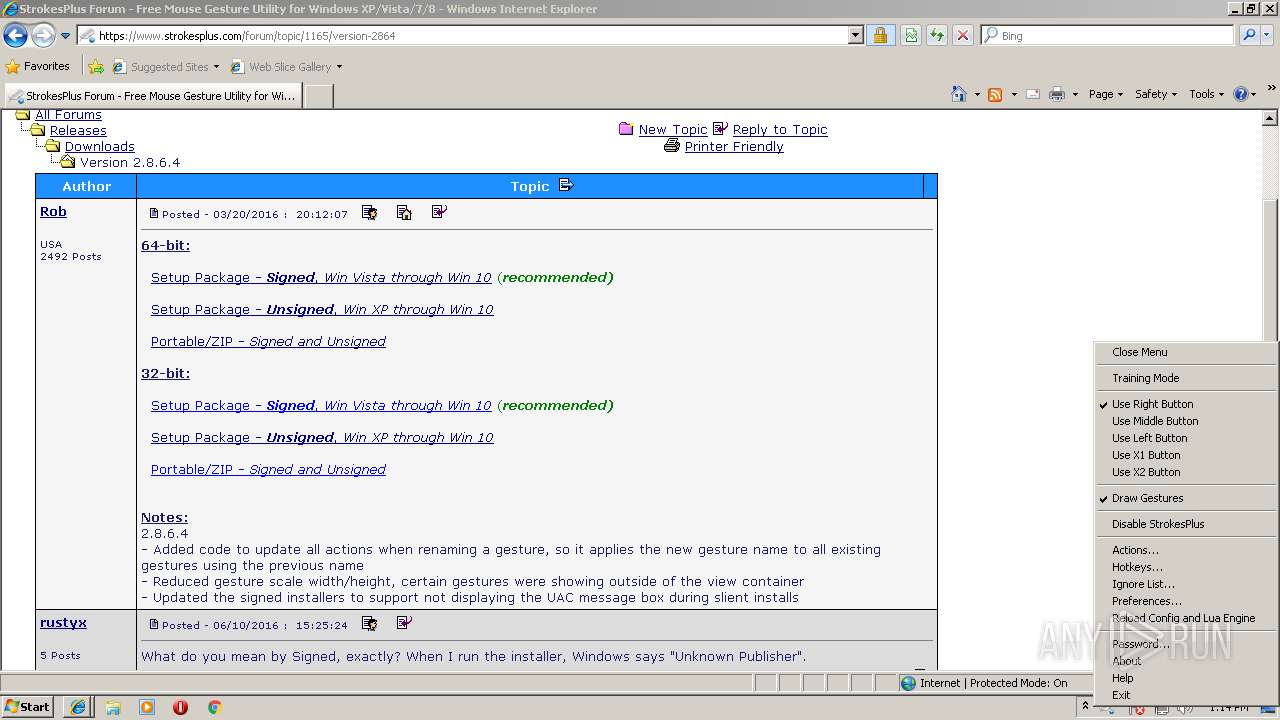
Task: Click into the Bing search box
Action: [x=1108, y=35]
